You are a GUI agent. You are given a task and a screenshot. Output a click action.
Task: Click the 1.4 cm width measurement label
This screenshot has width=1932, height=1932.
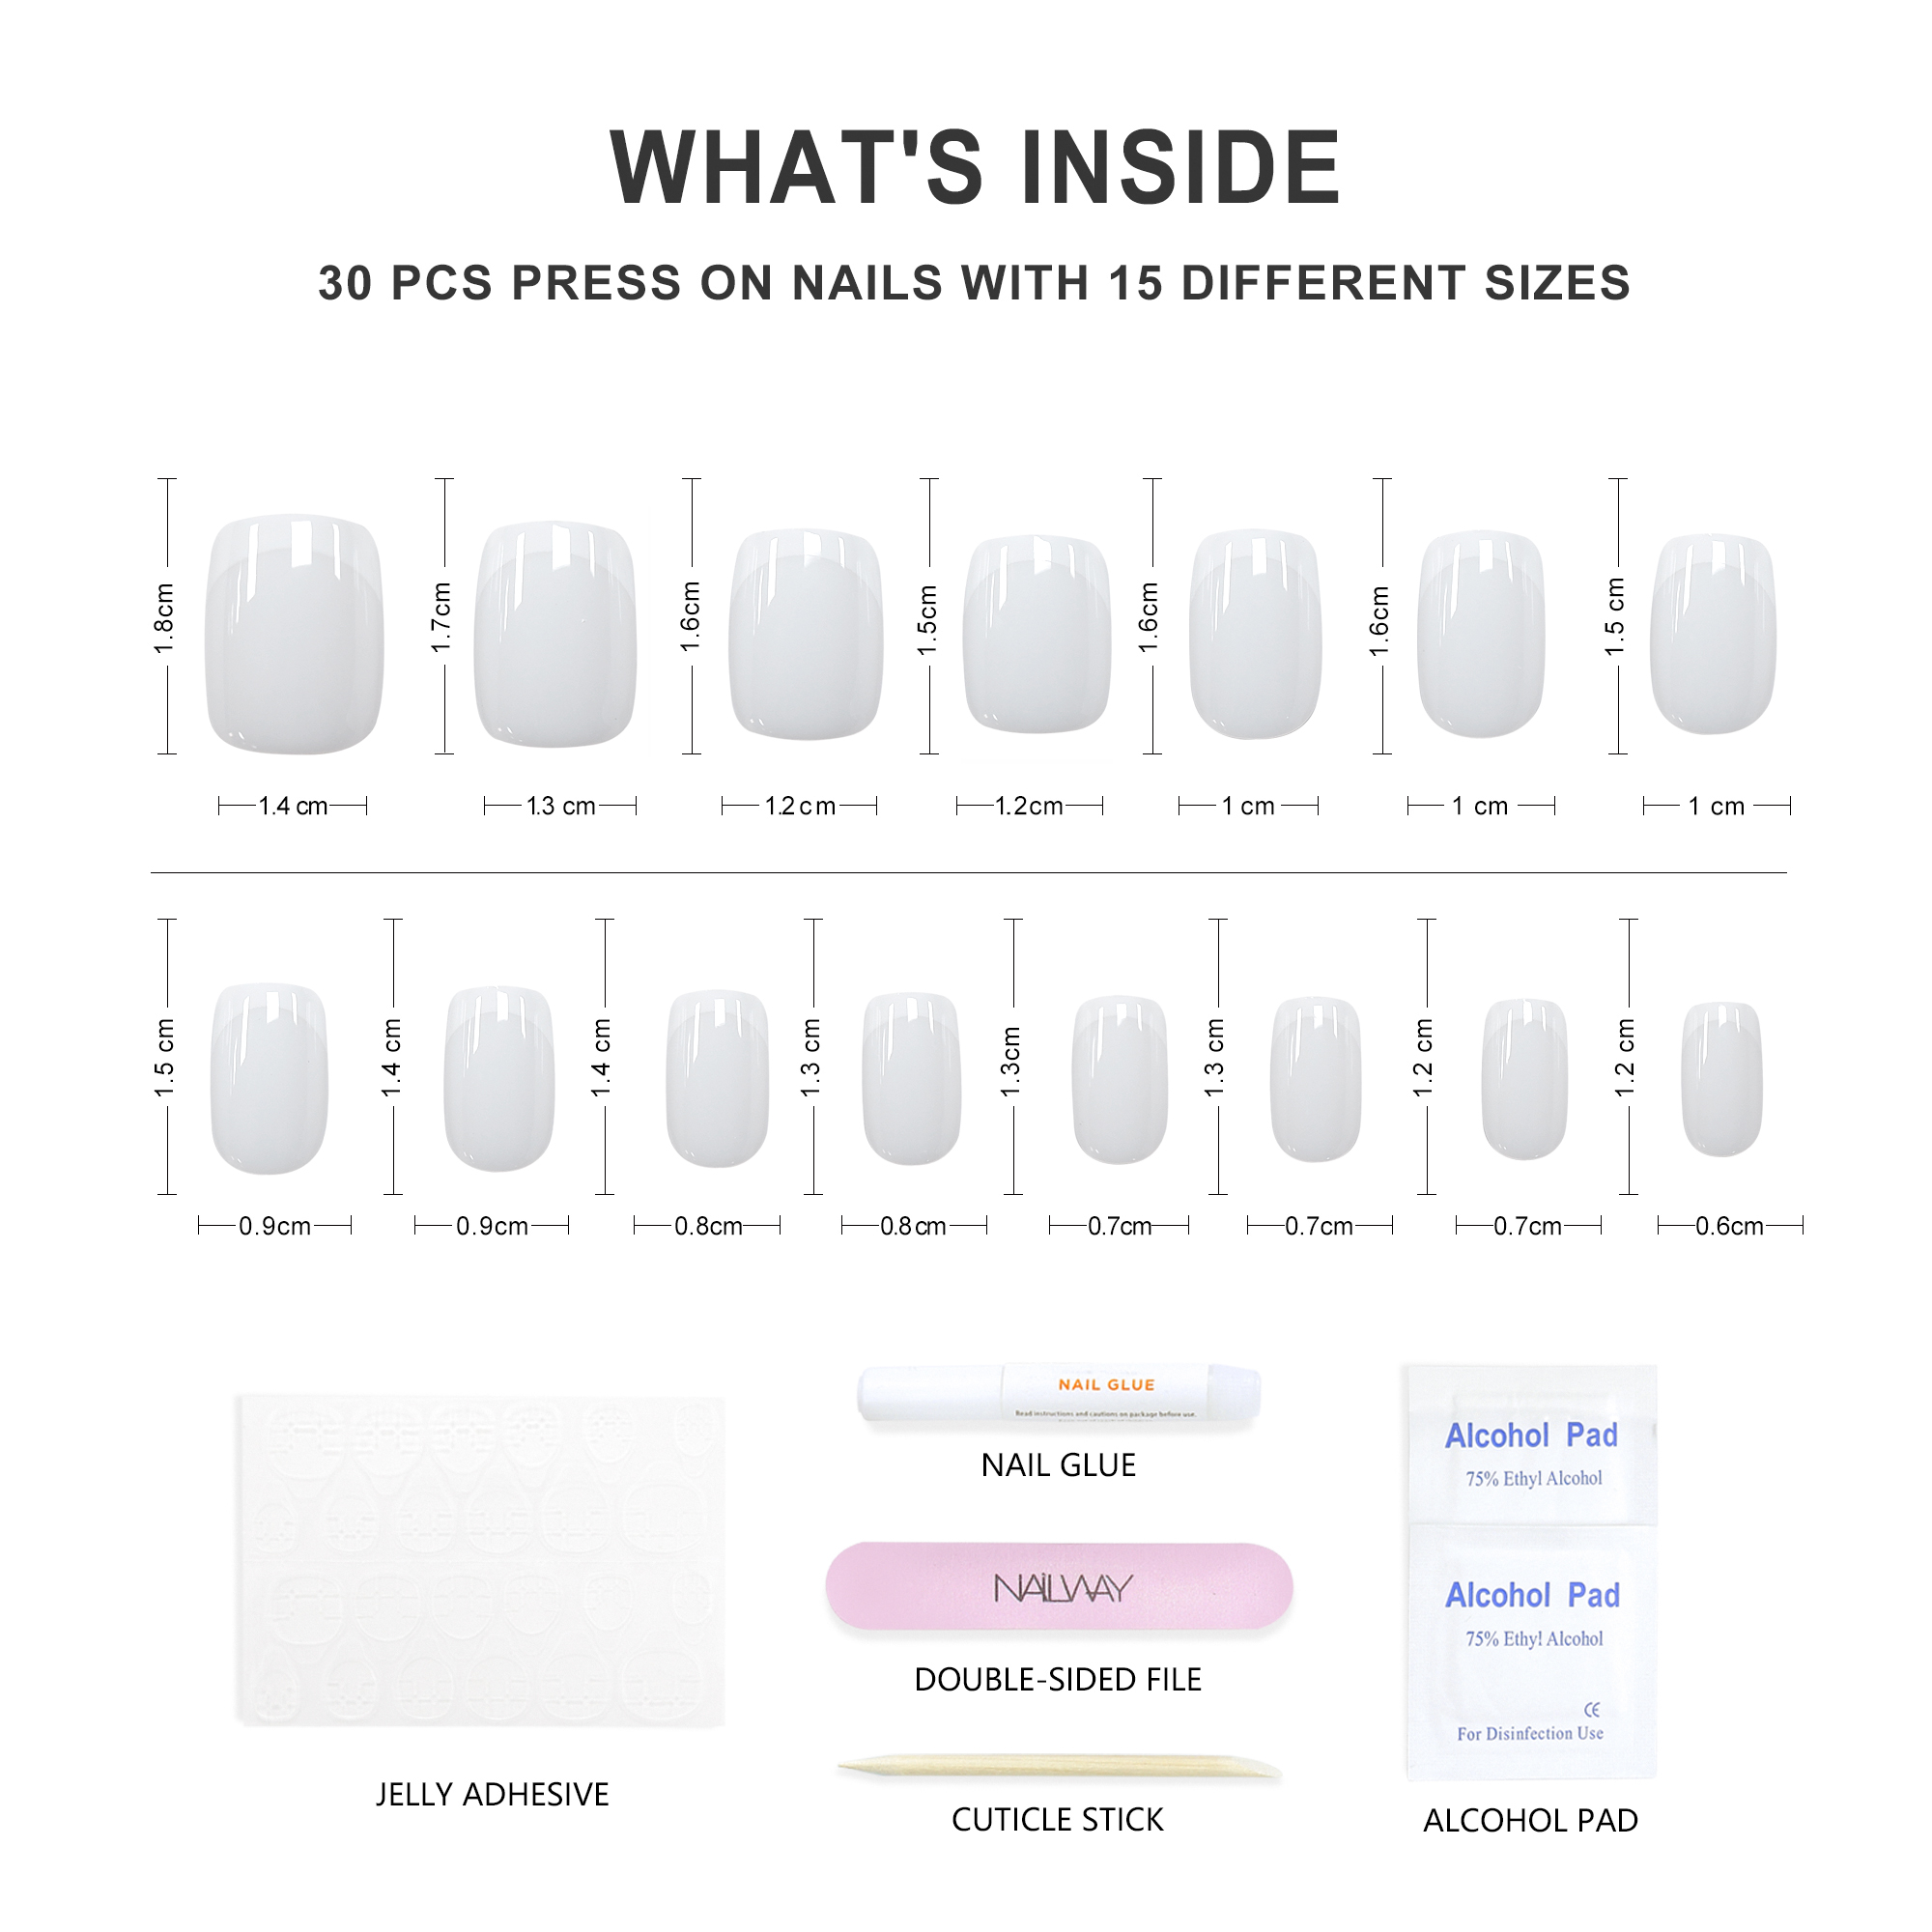tap(293, 806)
